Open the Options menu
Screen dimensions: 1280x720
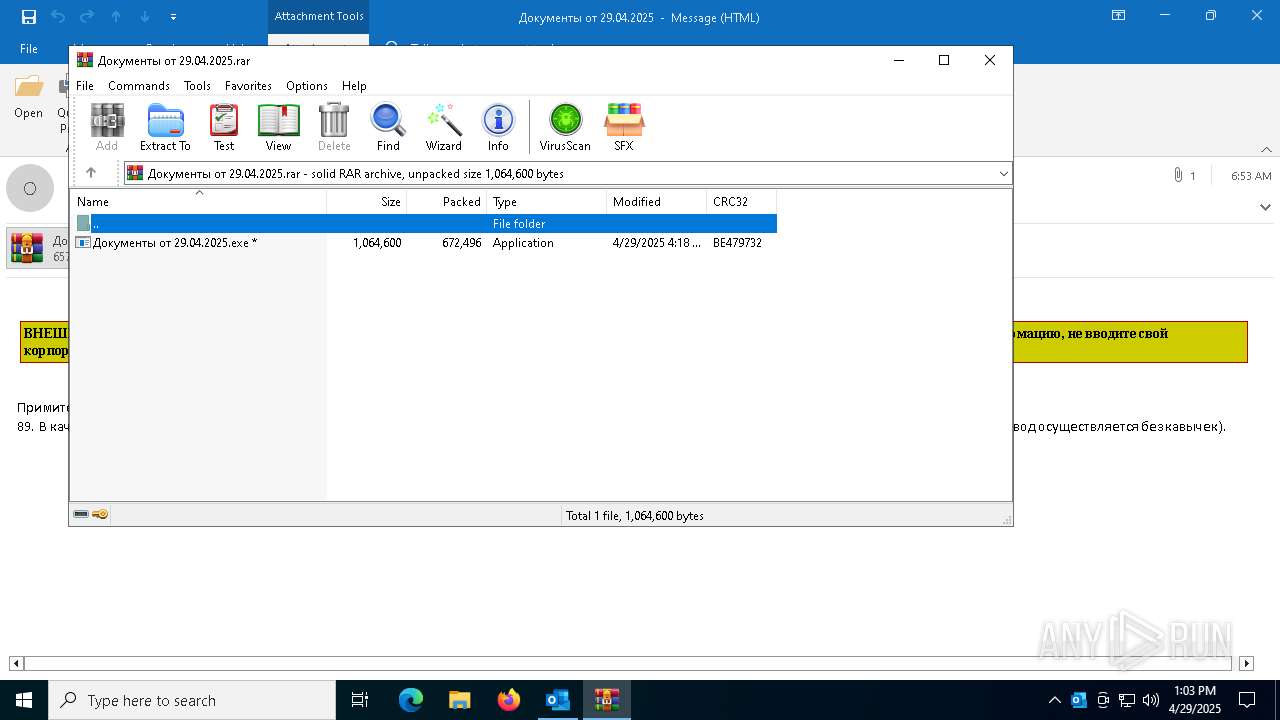pos(307,86)
